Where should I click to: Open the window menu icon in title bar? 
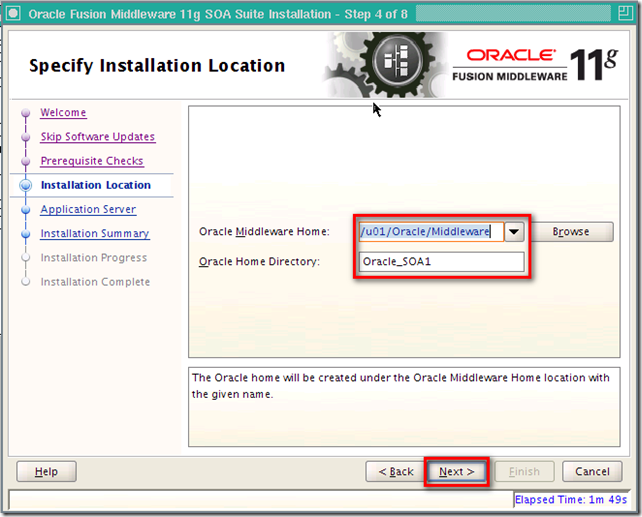pyautogui.click(x=13, y=14)
